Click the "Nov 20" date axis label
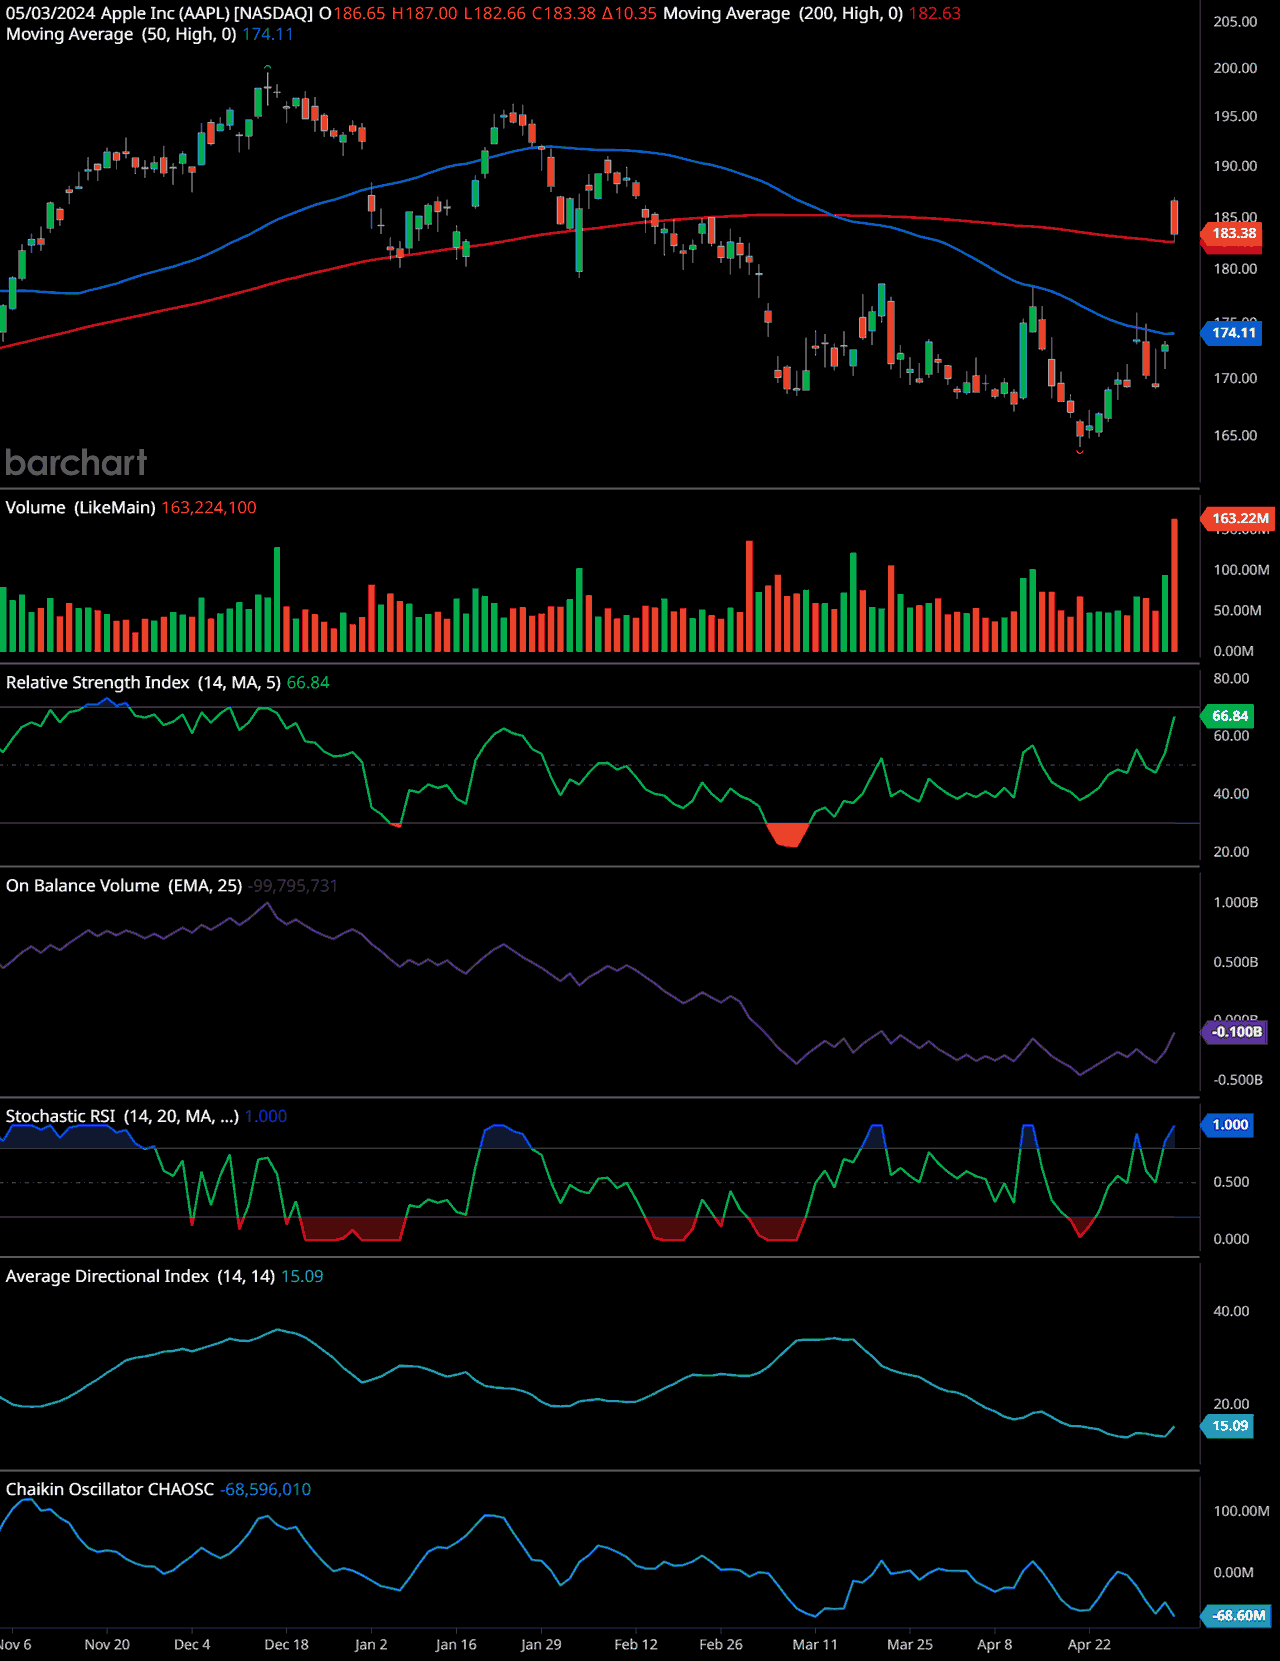Viewport: 1280px width, 1661px height. tap(107, 1645)
